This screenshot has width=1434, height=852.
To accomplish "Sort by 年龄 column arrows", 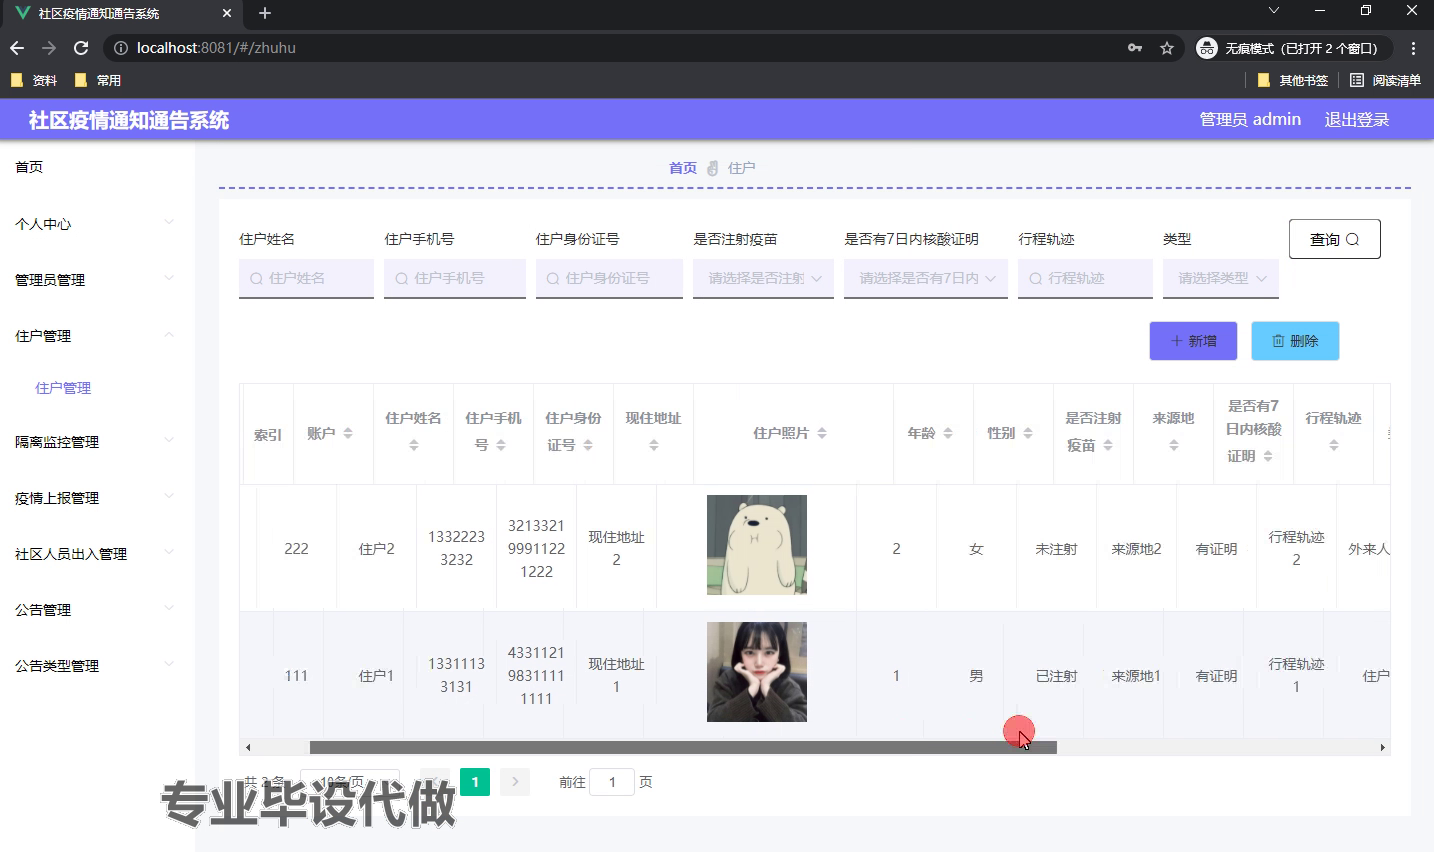I will [x=948, y=433].
